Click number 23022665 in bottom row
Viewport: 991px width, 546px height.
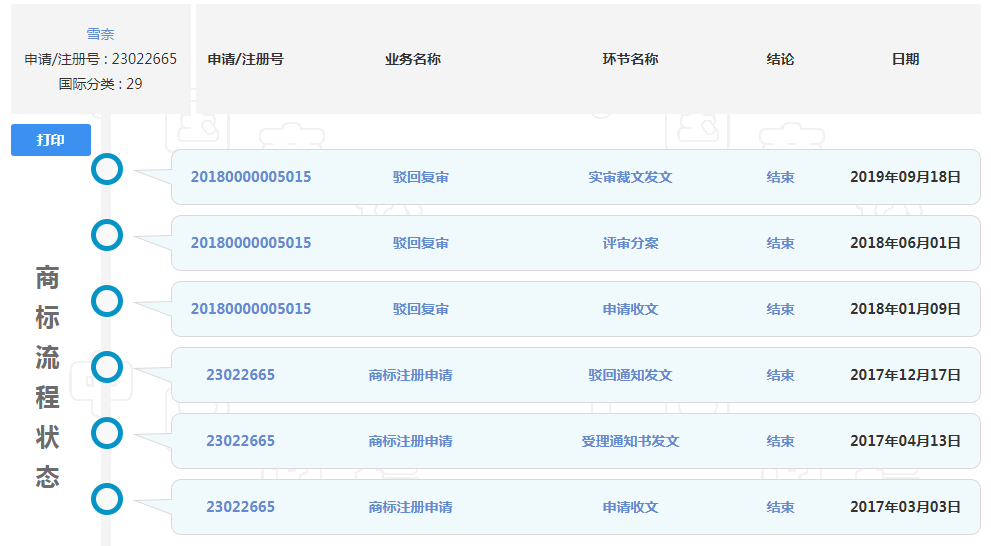point(240,507)
